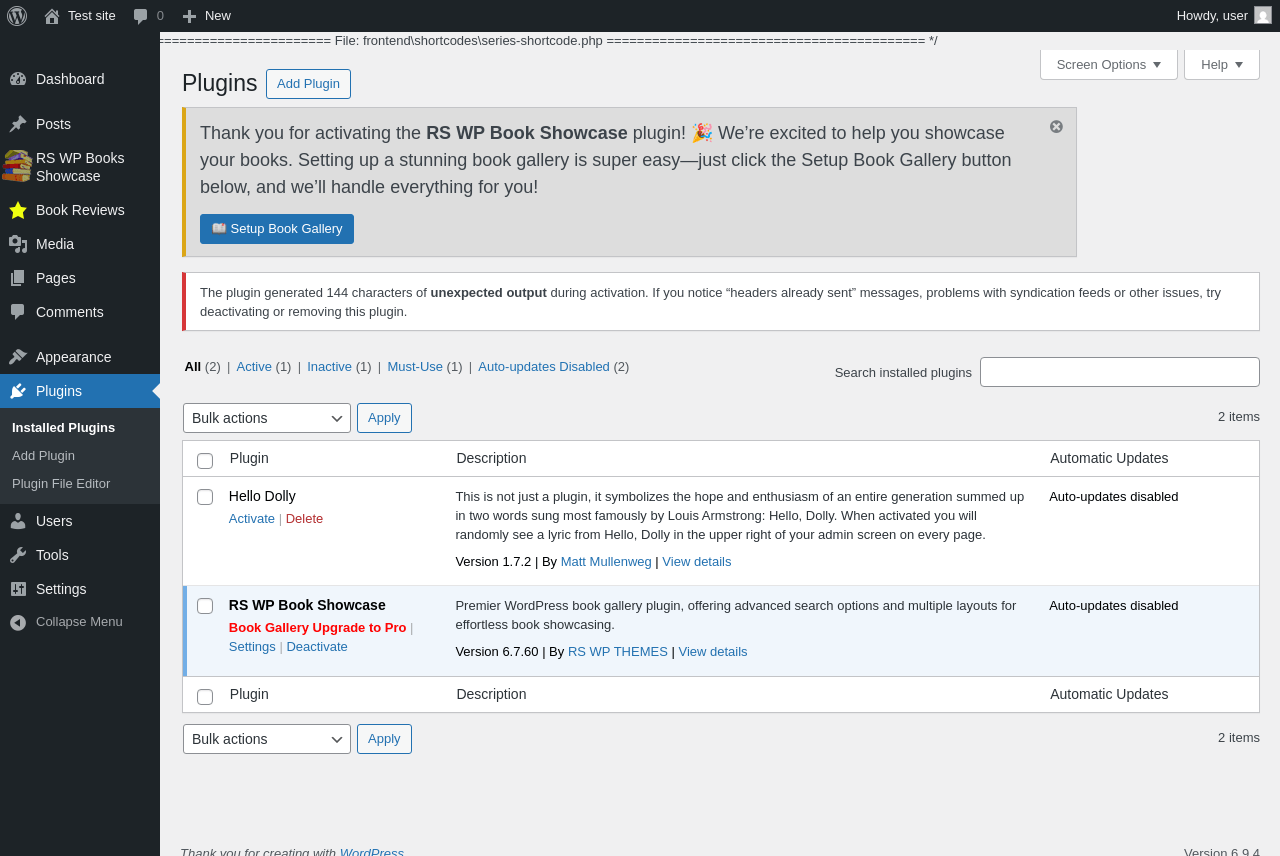This screenshot has width=1280, height=856.
Task: Click the WordPress logo icon
Action: (17, 16)
